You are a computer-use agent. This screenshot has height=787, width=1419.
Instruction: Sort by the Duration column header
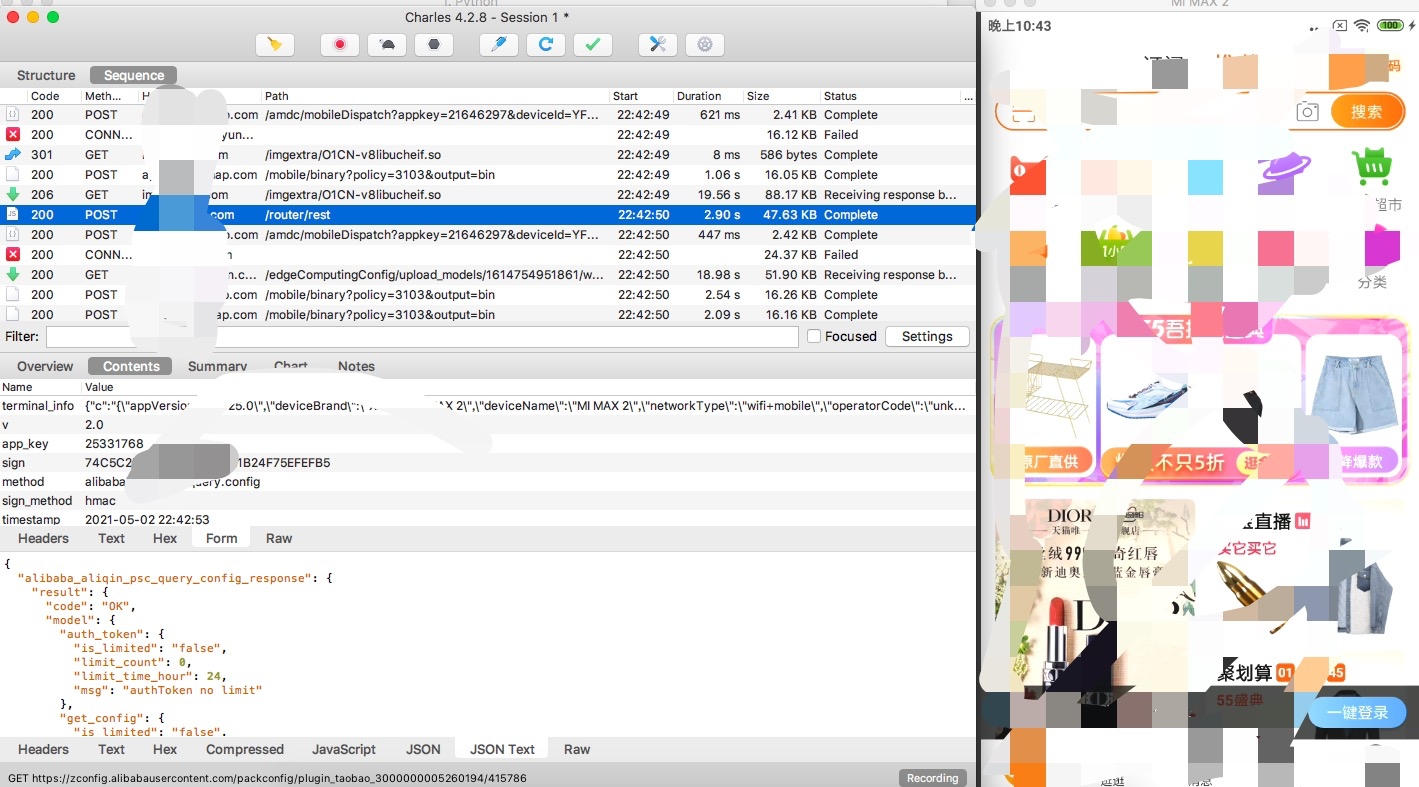[707, 96]
